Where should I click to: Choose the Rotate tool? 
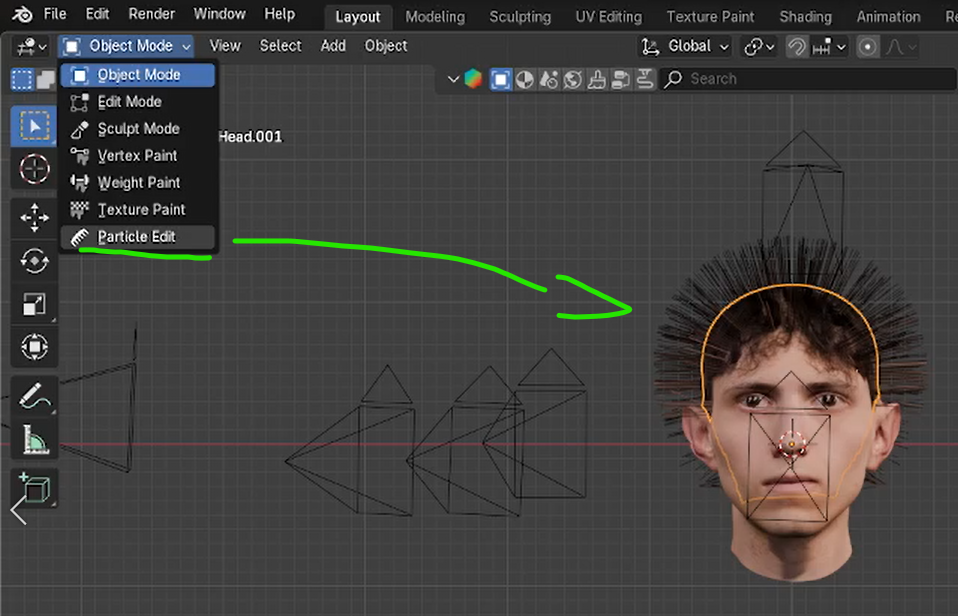pos(34,261)
